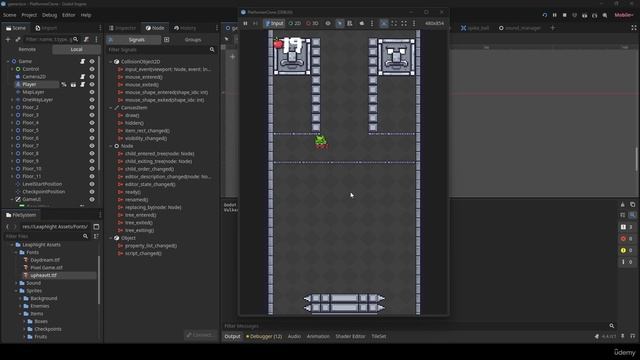Screen dimensions: 640x360
Task: Open the script icon on Camera2D node
Action: (82, 77)
